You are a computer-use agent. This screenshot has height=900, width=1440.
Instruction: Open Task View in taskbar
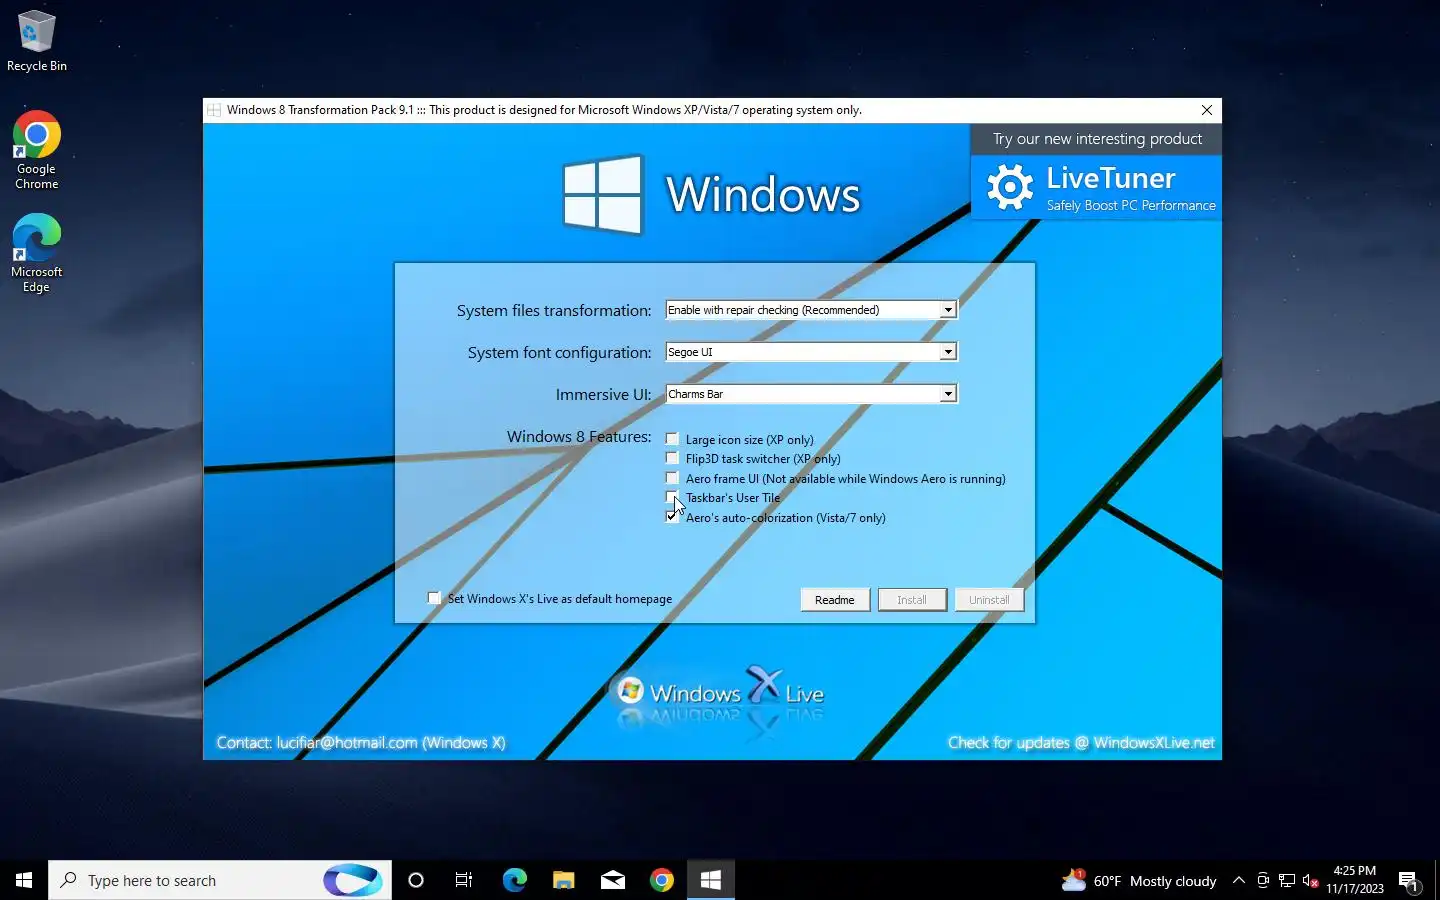[x=464, y=880]
